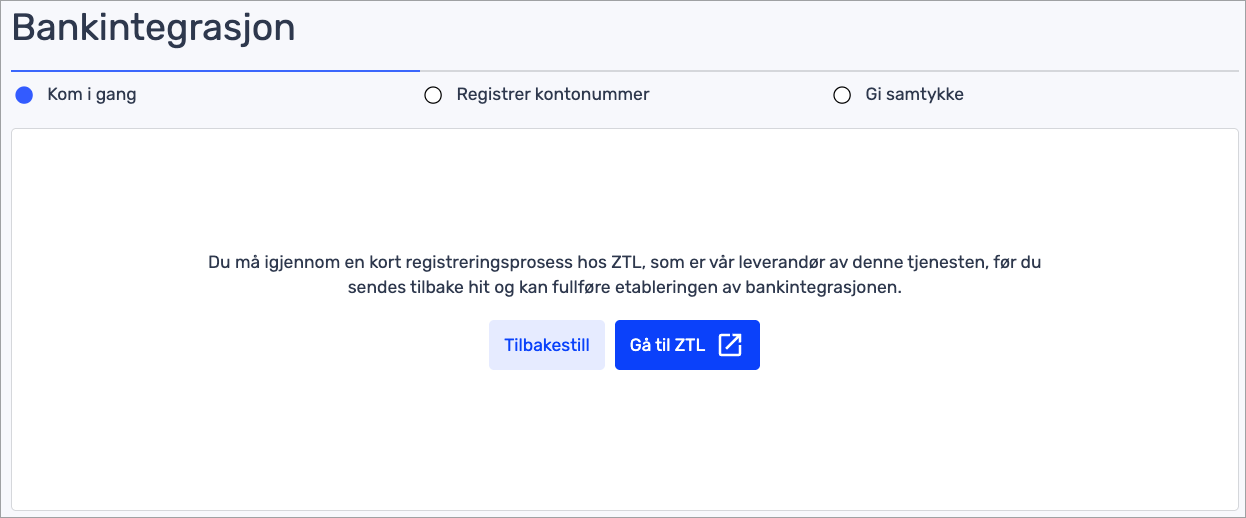Click the "Kom i gang" step label
Image resolution: width=1246 pixels, height=518 pixels.
coord(92,95)
